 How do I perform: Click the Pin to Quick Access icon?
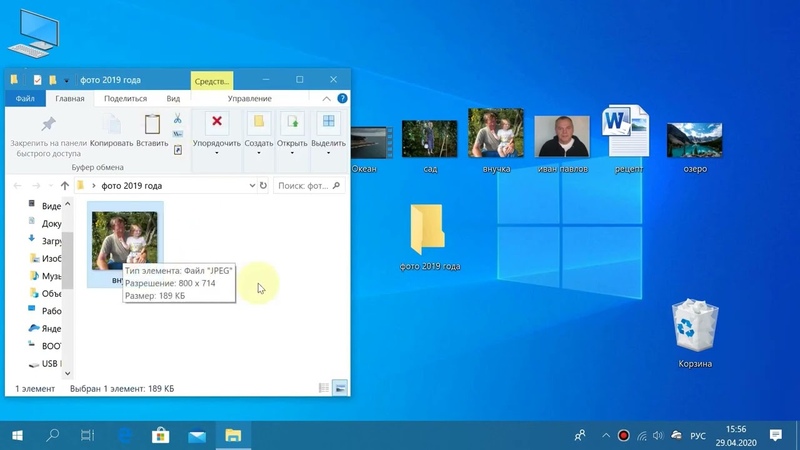pos(47,125)
